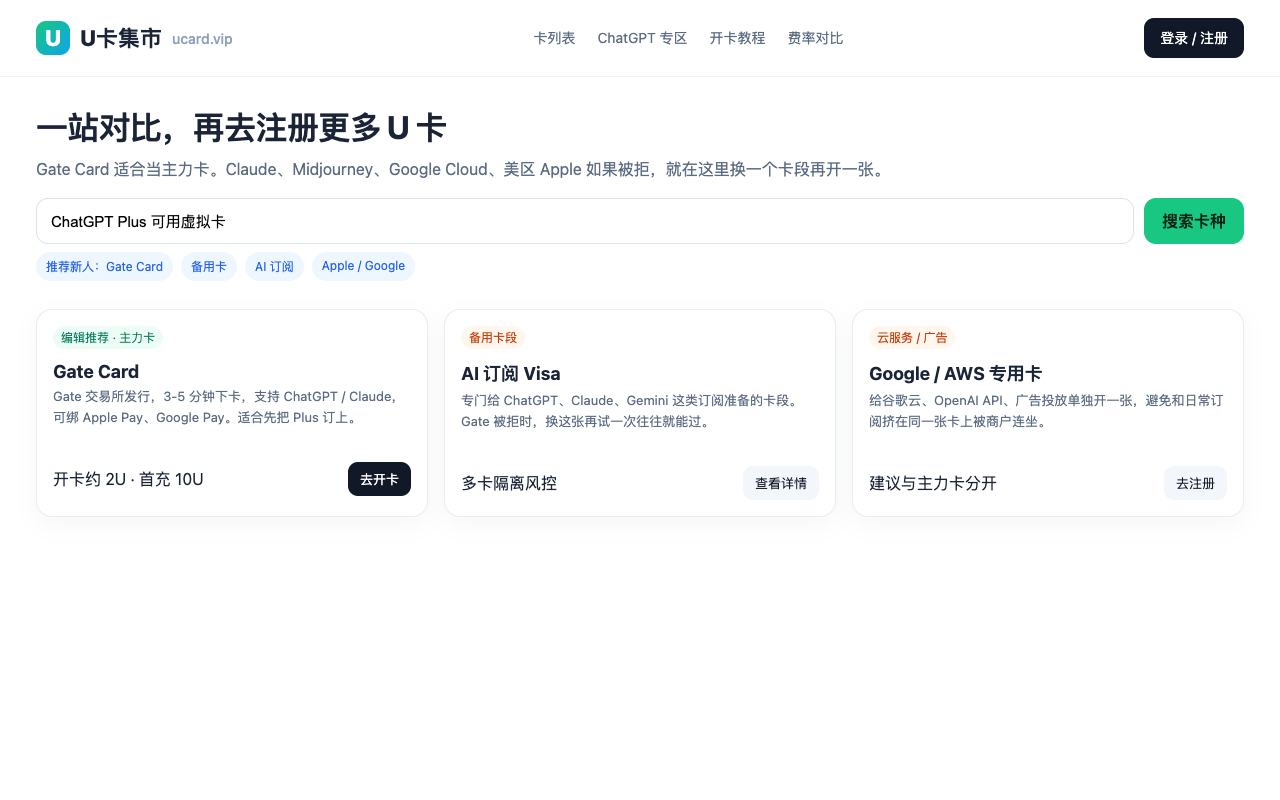Click the 多卡隔离风控 text
Viewport: 1280px width, 800px height.
(x=509, y=483)
